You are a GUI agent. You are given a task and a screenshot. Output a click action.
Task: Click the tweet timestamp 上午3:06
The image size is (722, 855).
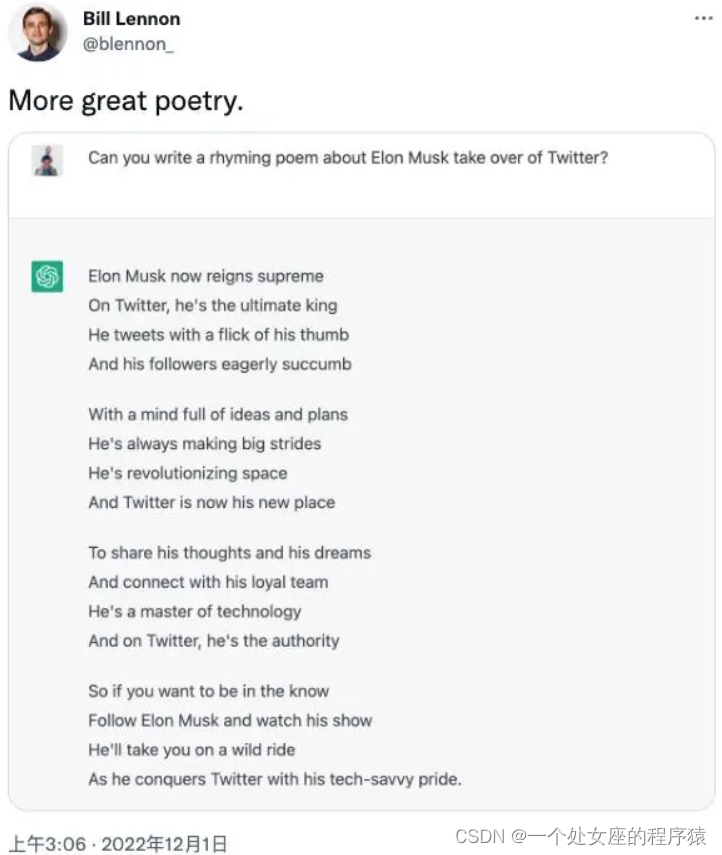(x=47, y=843)
